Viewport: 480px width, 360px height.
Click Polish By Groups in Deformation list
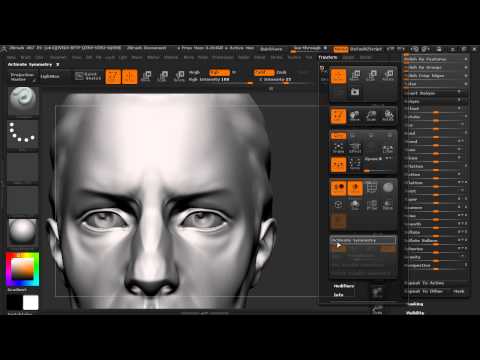(x=436, y=68)
